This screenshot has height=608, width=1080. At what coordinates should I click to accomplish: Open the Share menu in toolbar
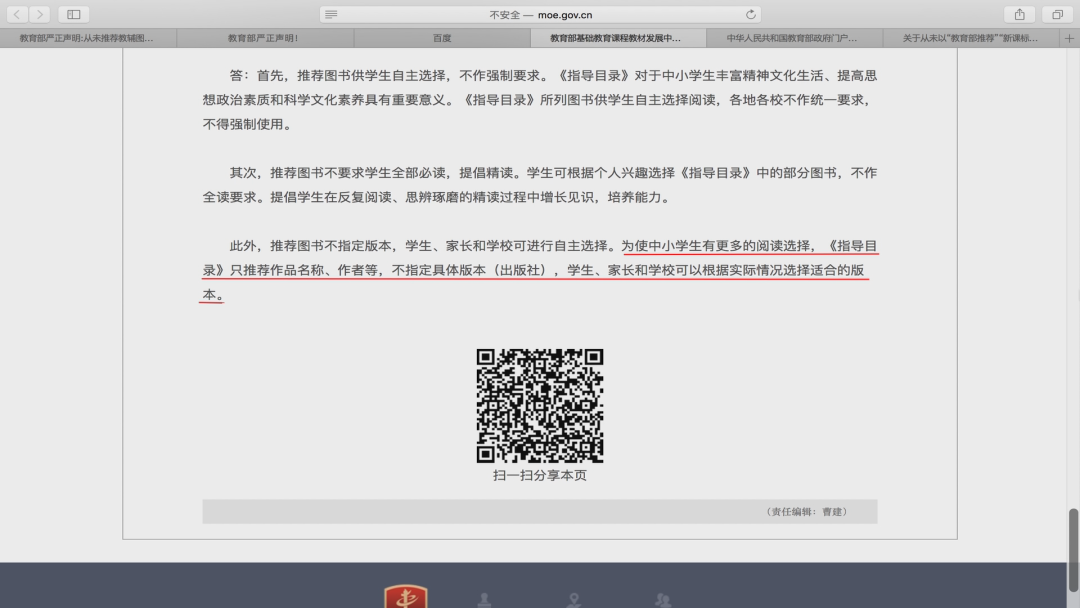click(1019, 14)
